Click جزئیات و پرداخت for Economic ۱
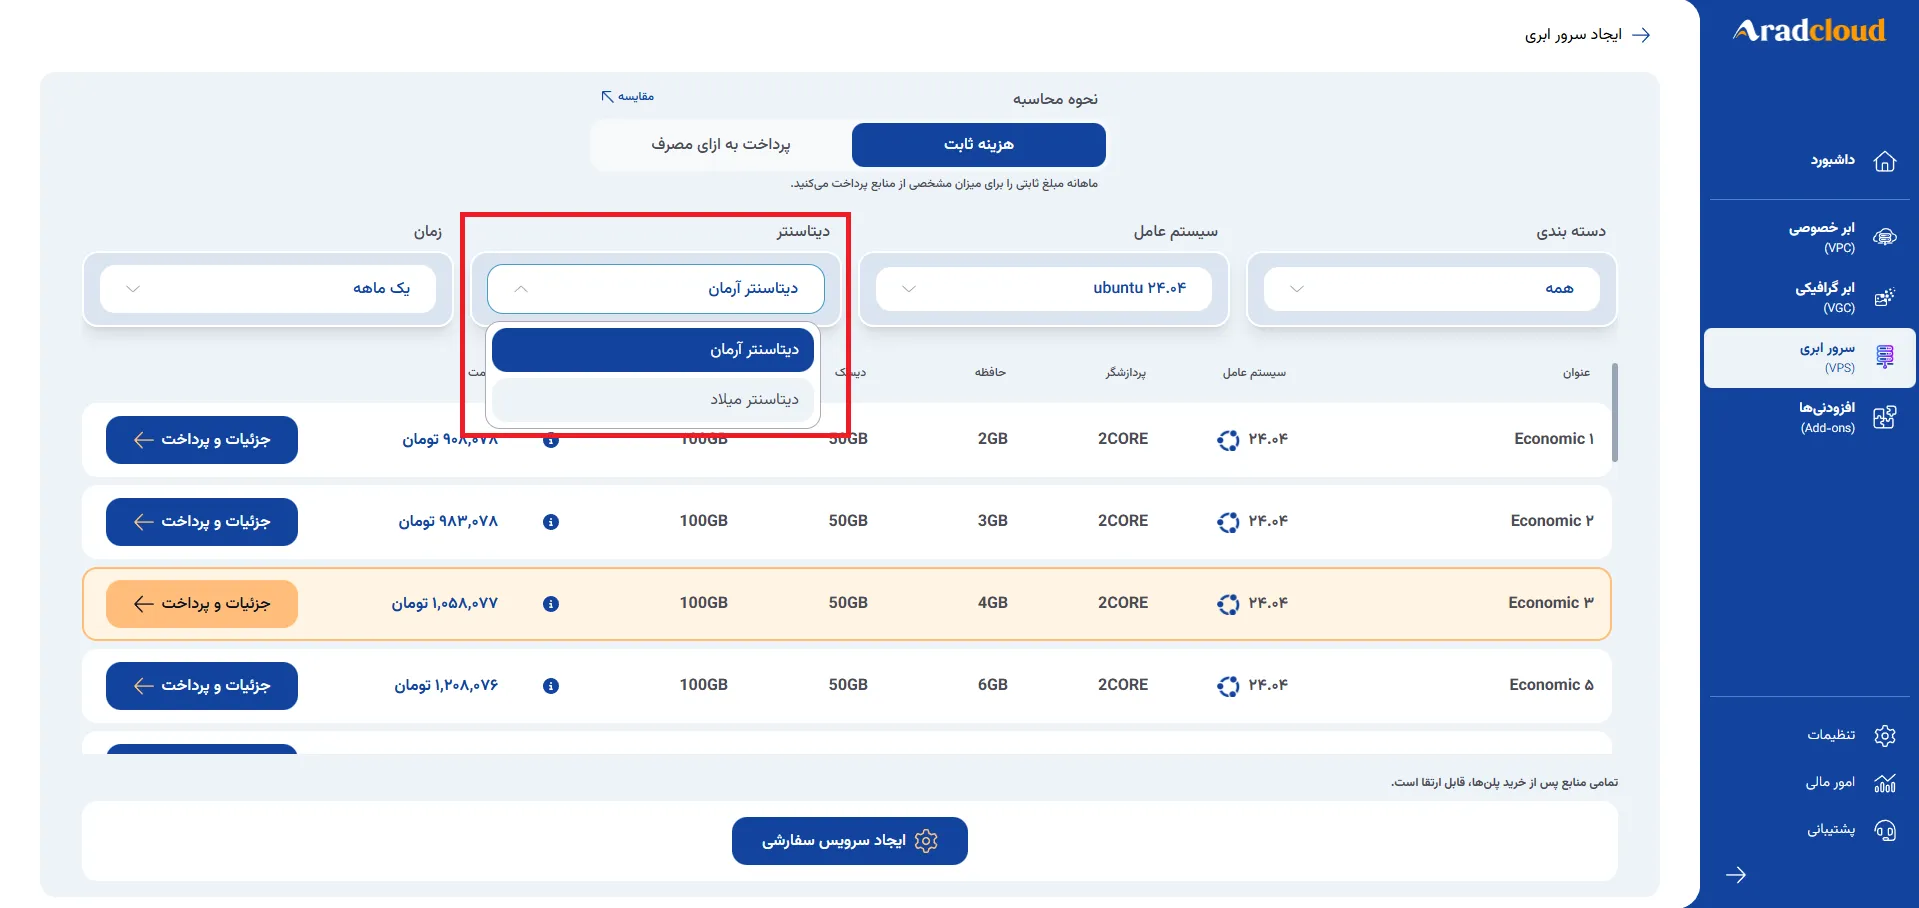This screenshot has height=908, width=1919. click(x=202, y=440)
